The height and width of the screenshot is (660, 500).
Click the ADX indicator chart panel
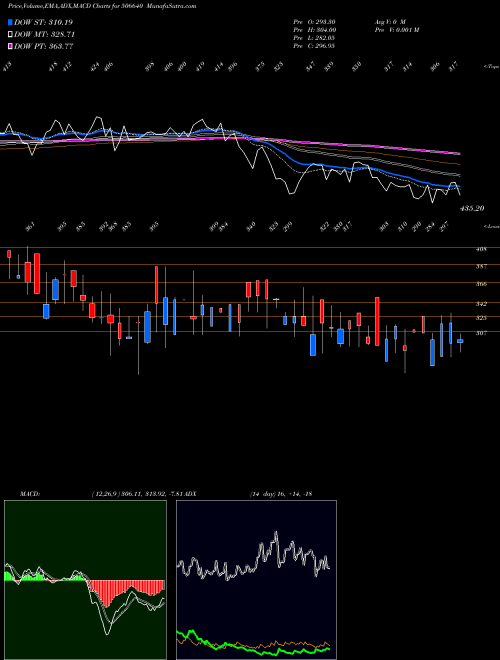point(256,580)
